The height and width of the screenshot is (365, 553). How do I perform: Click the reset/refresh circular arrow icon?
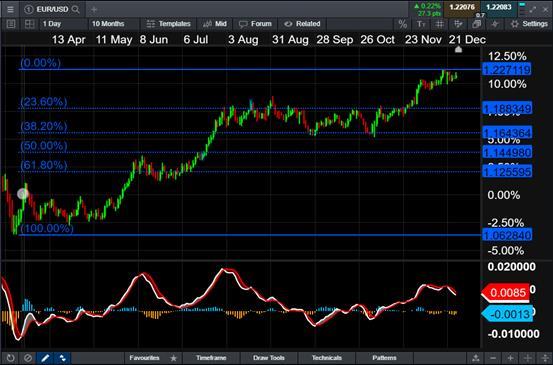(11, 358)
